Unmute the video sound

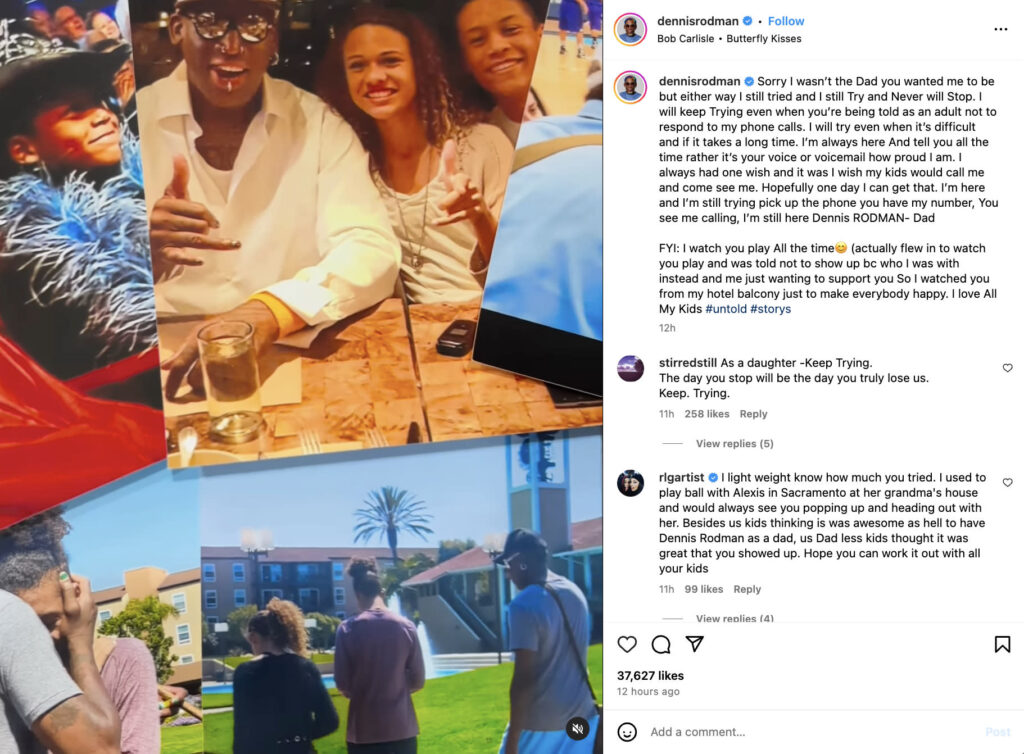(578, 729)
